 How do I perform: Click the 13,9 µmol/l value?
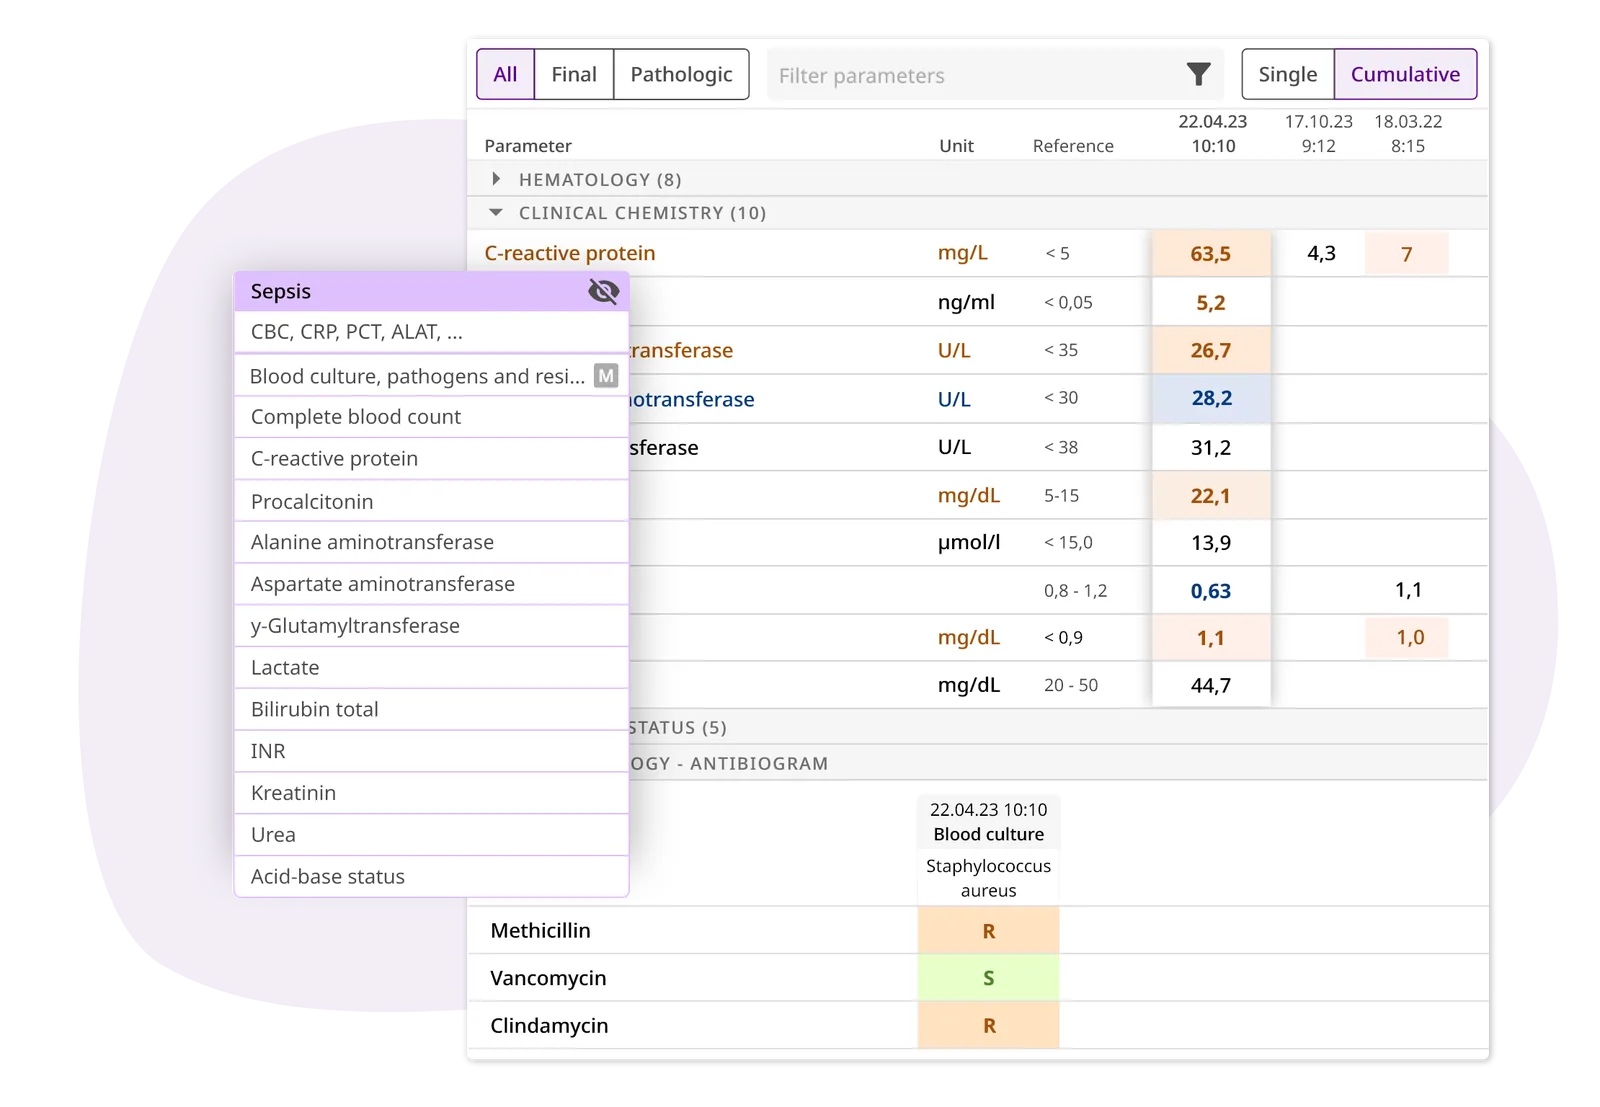pyautogui.click(x=1211, y=543)
